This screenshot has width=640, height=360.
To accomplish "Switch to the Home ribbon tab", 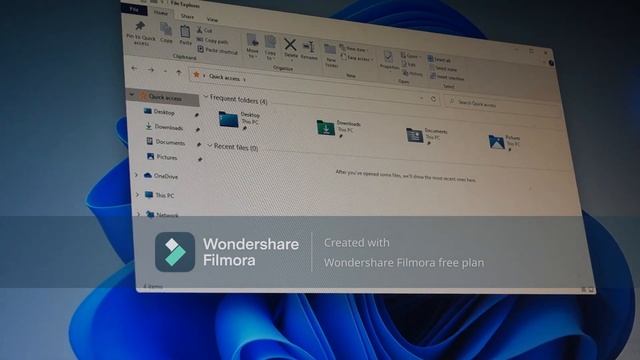I will [161, 13].
